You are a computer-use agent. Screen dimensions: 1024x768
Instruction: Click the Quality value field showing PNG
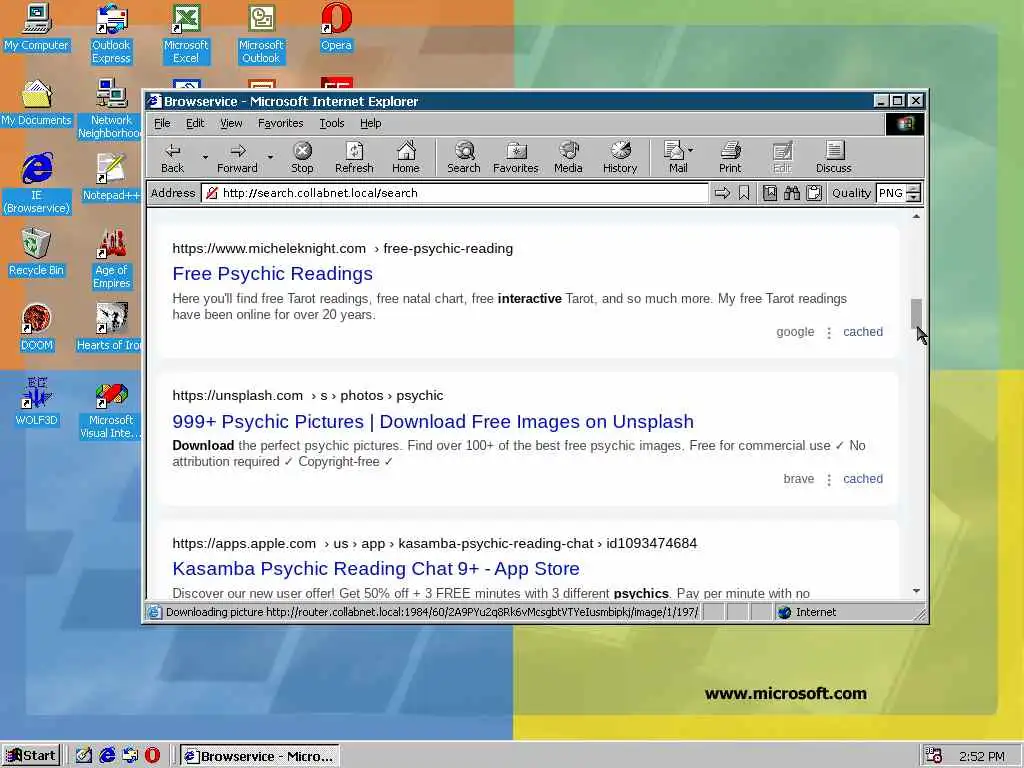click(x=891, y=193)
